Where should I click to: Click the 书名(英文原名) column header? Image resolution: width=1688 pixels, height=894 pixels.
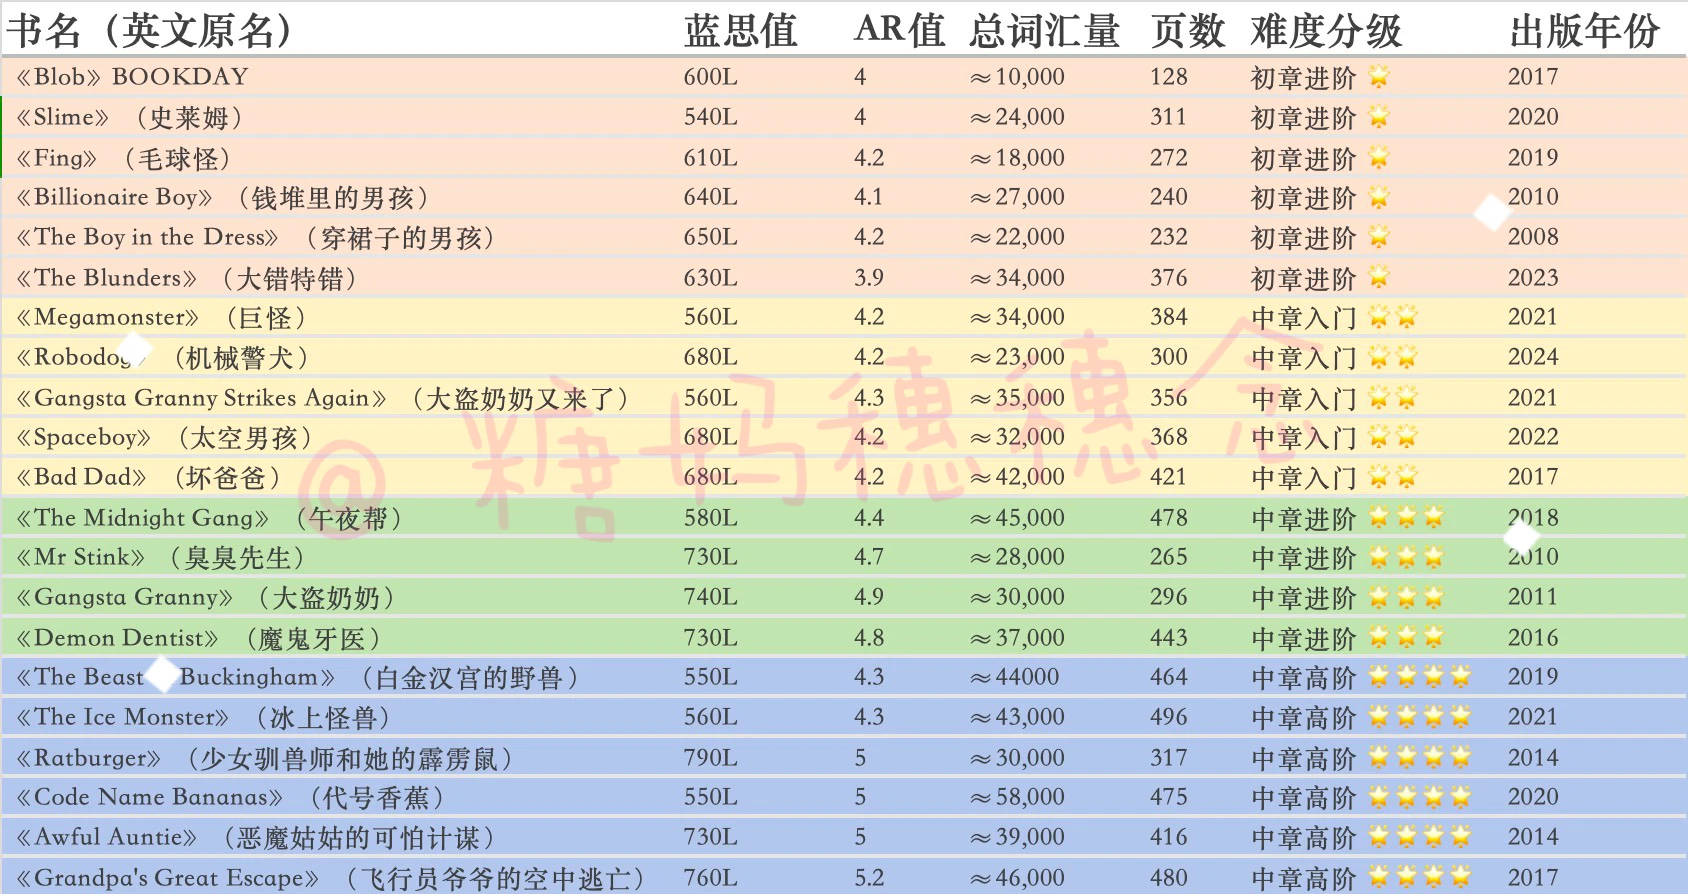(x=150, y=30)
